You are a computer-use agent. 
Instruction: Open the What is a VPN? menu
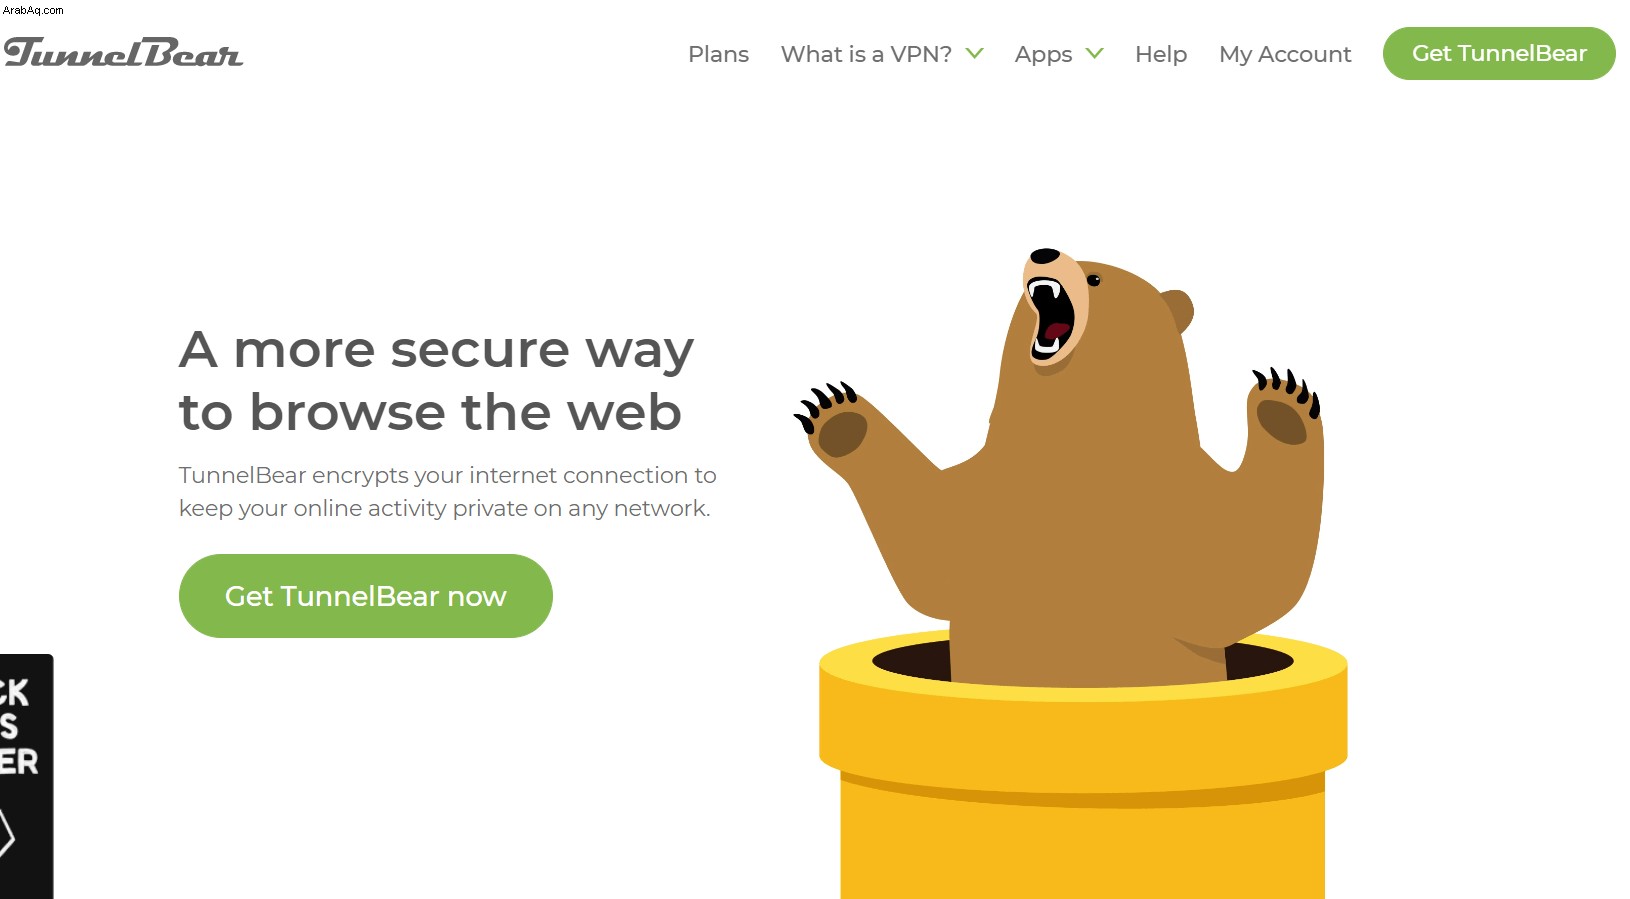tap(866, 54)
